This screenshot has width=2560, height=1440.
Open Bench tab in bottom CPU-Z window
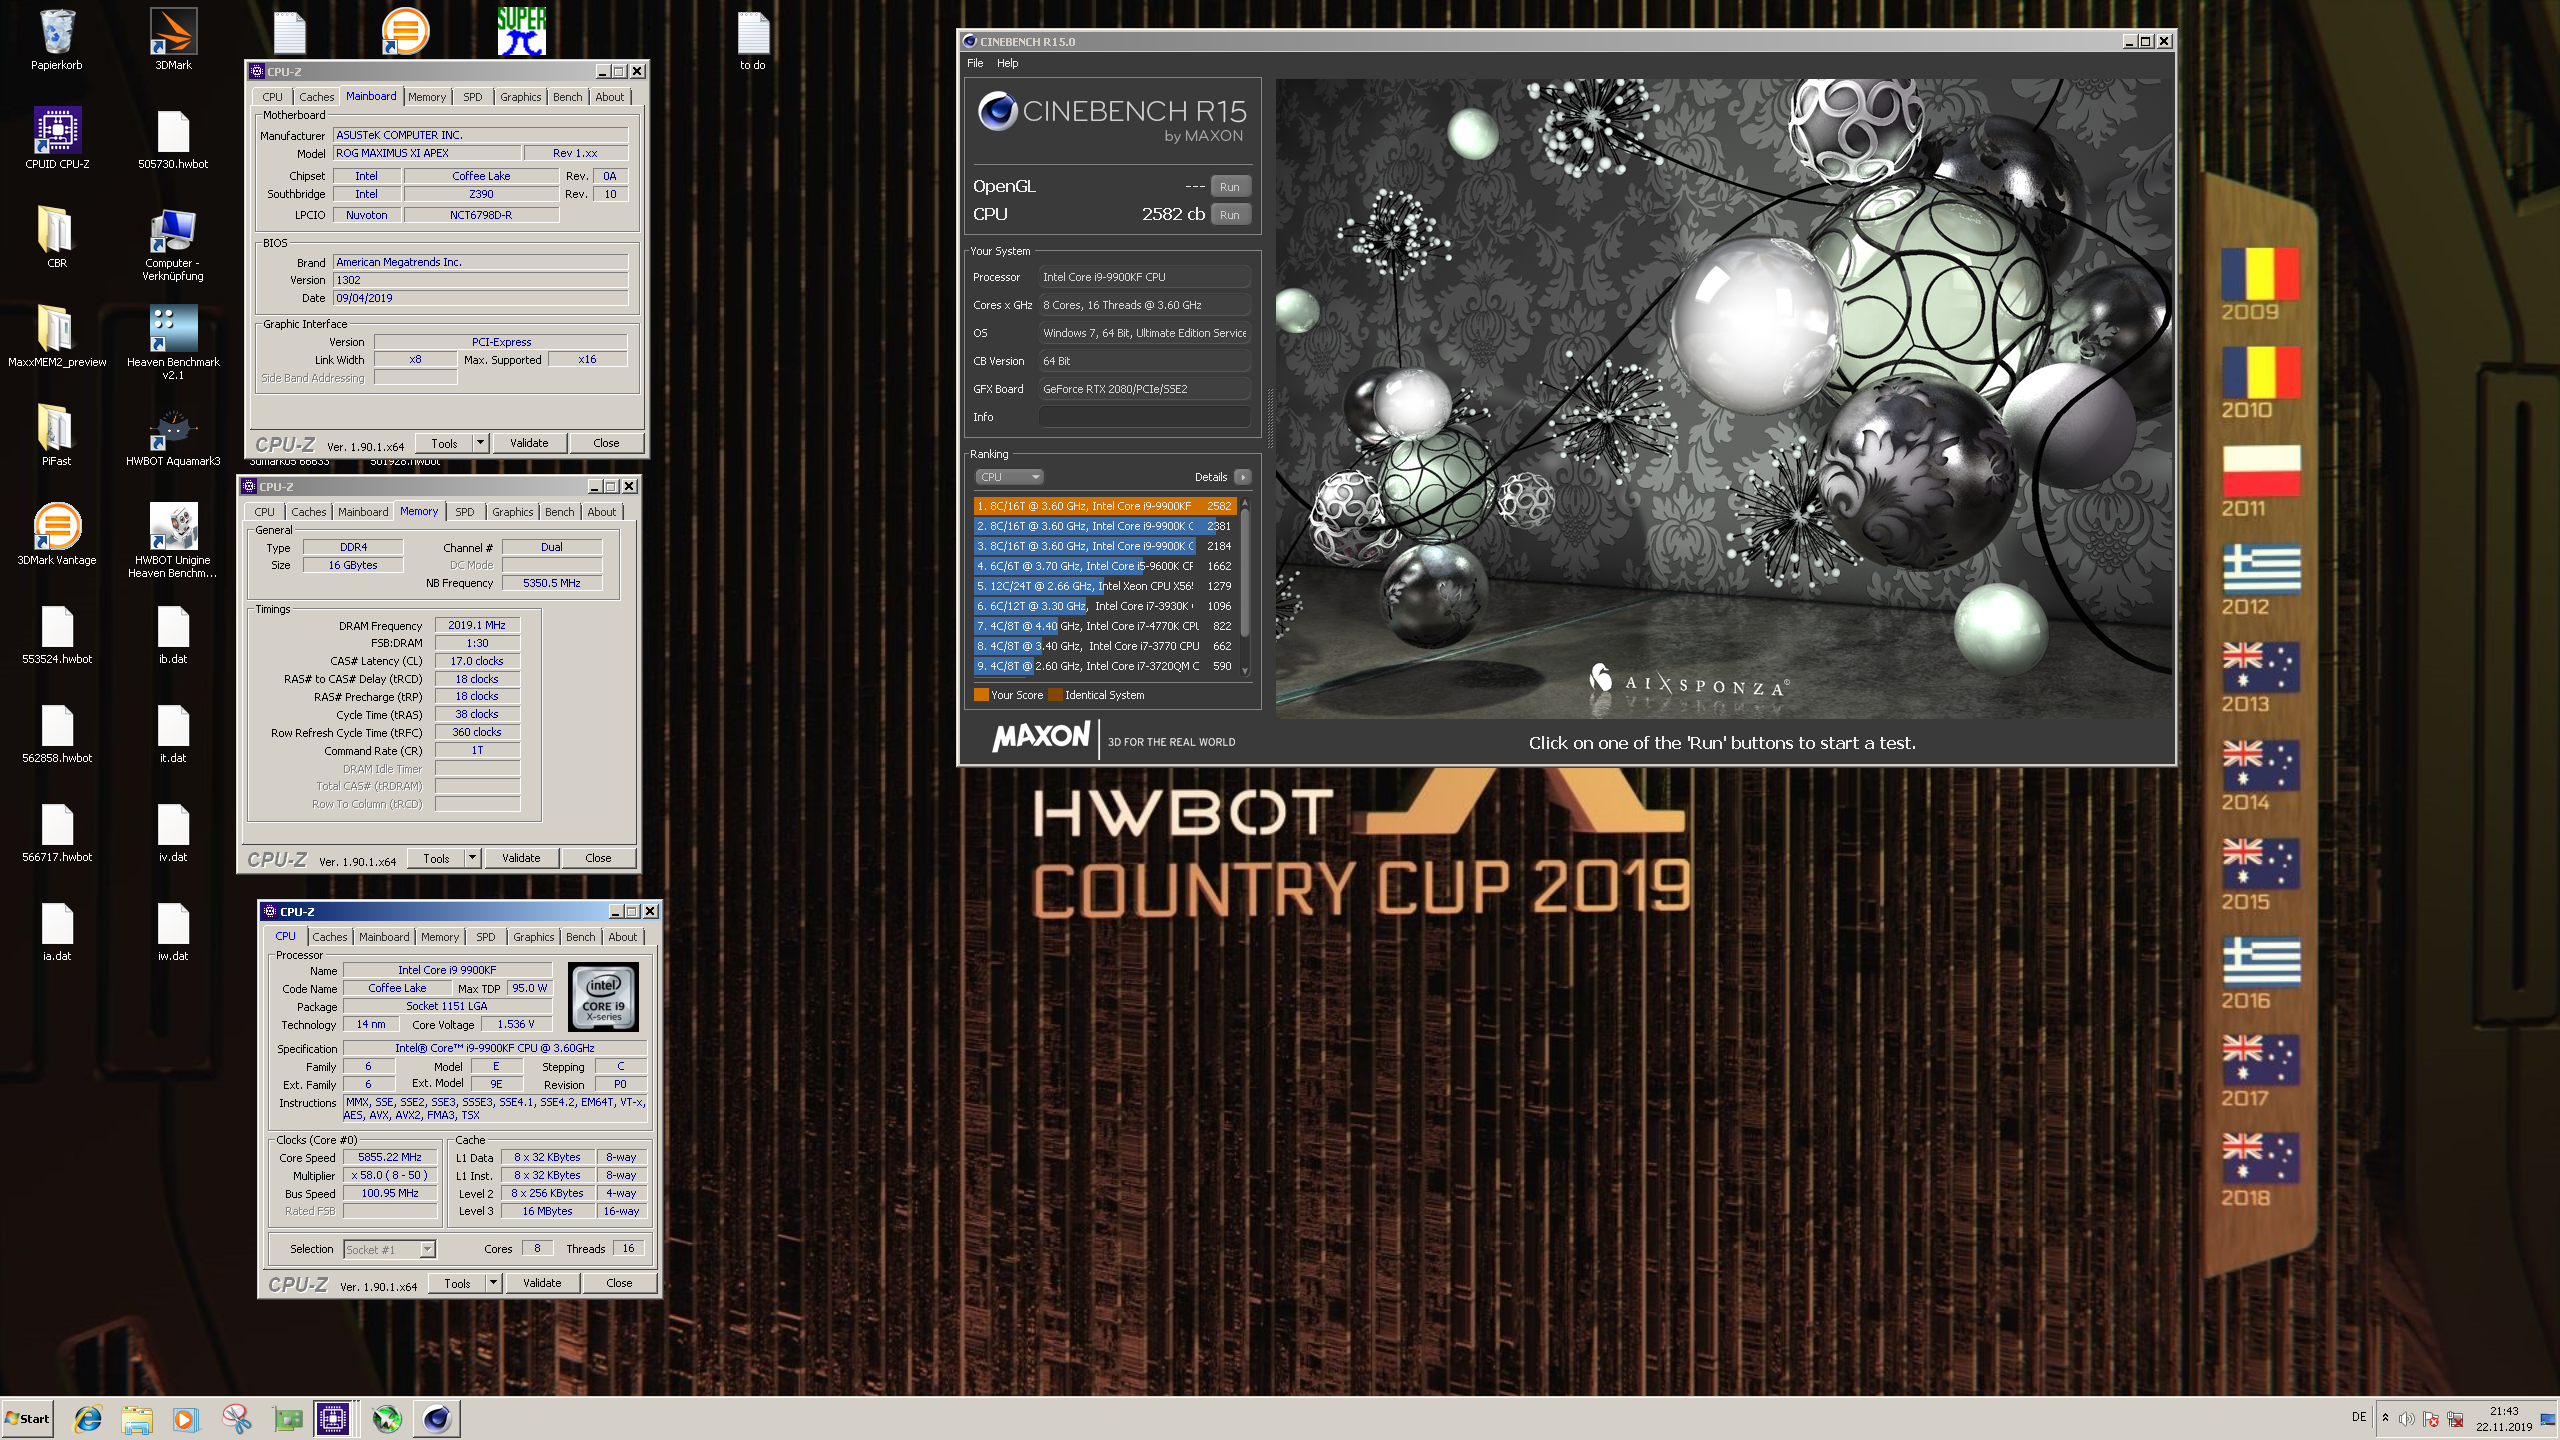[581, 937]
